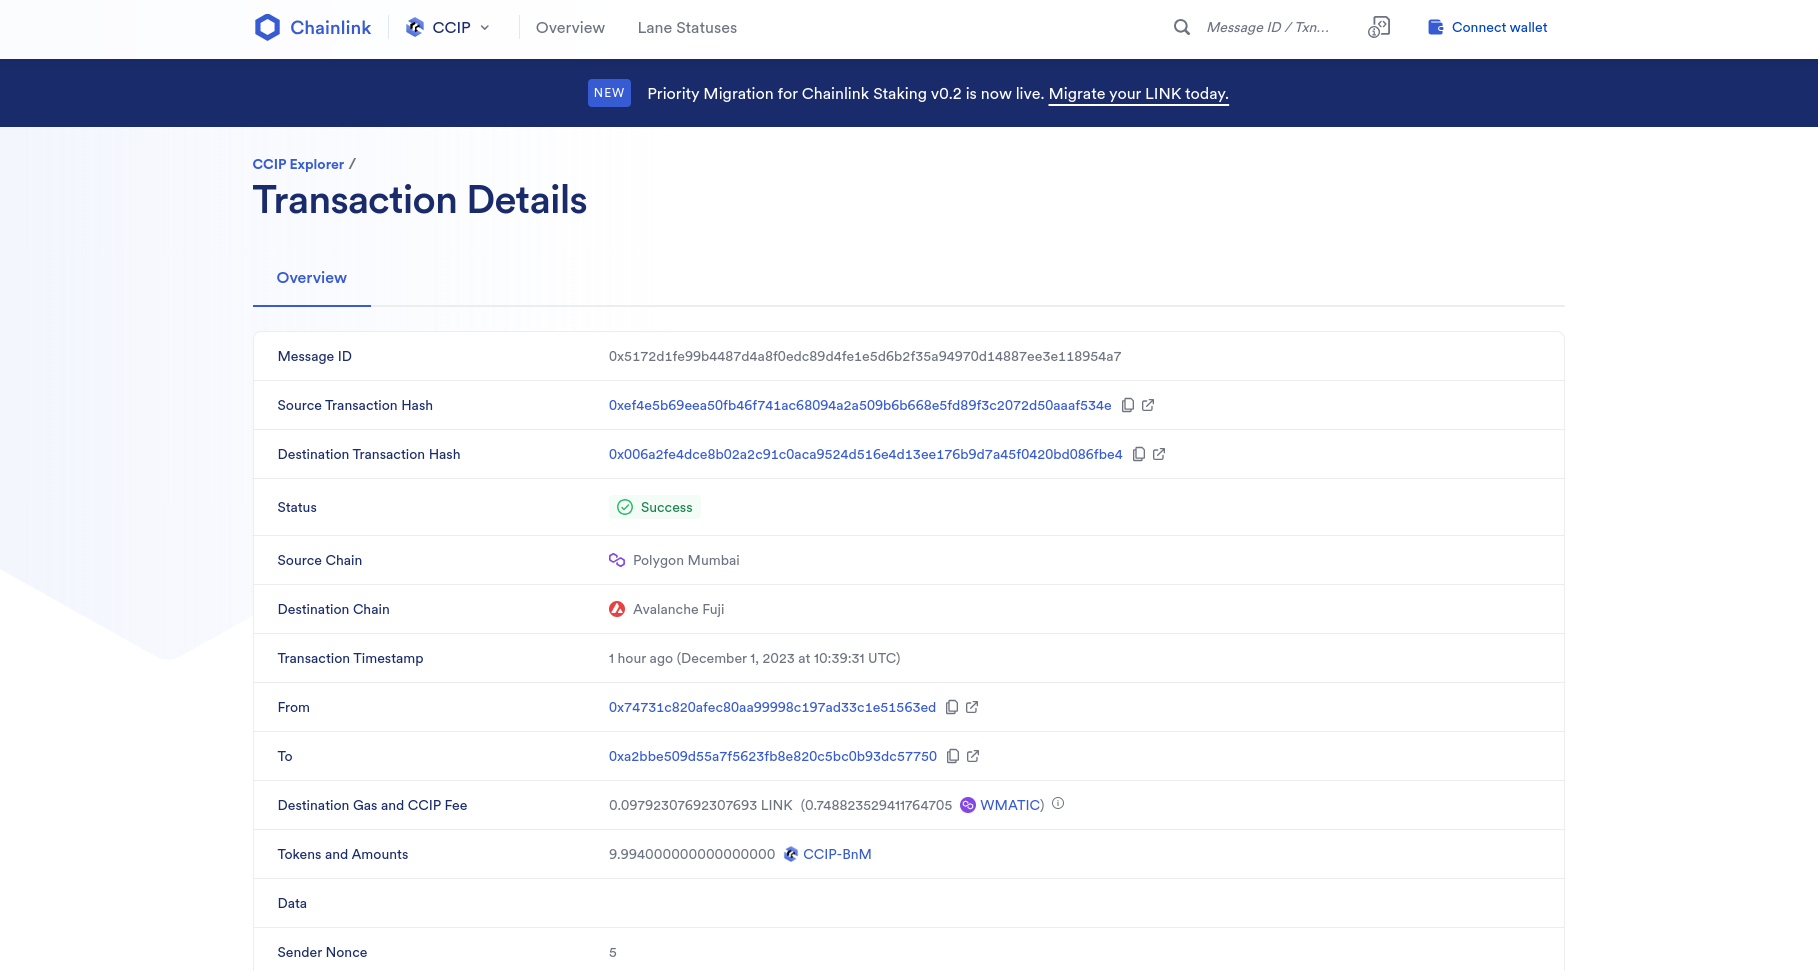Click the Chainlink logo icon
The width and height of the screenshot is (1818, 971).
pyautogui.click(x=266, y=26)
